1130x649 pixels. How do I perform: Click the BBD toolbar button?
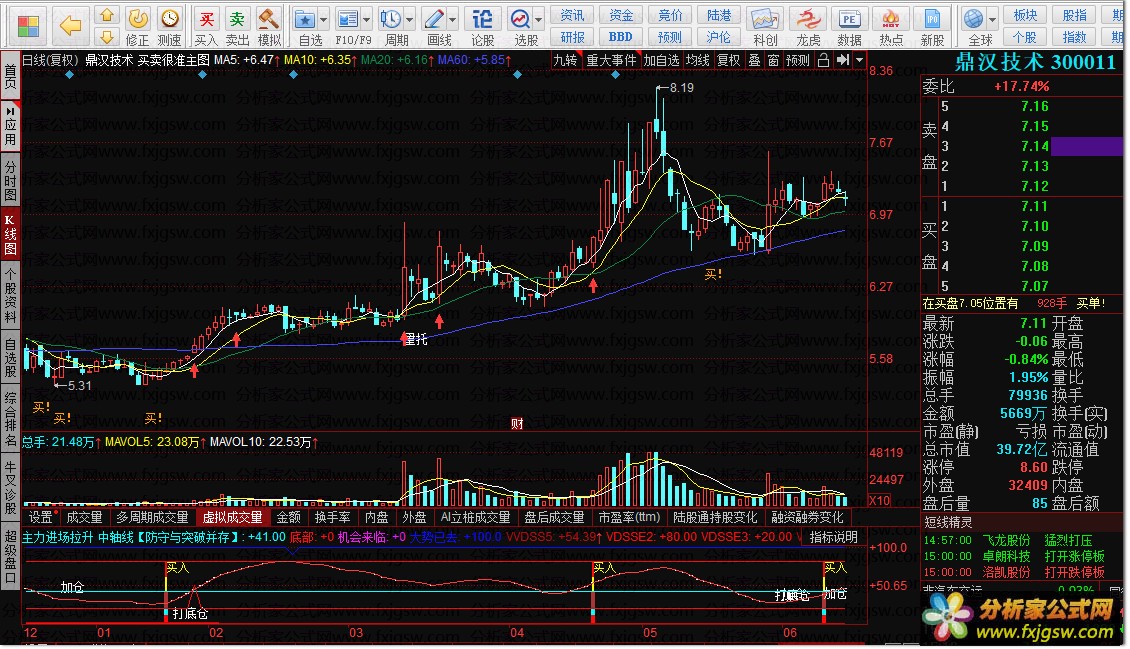(620, 37)
